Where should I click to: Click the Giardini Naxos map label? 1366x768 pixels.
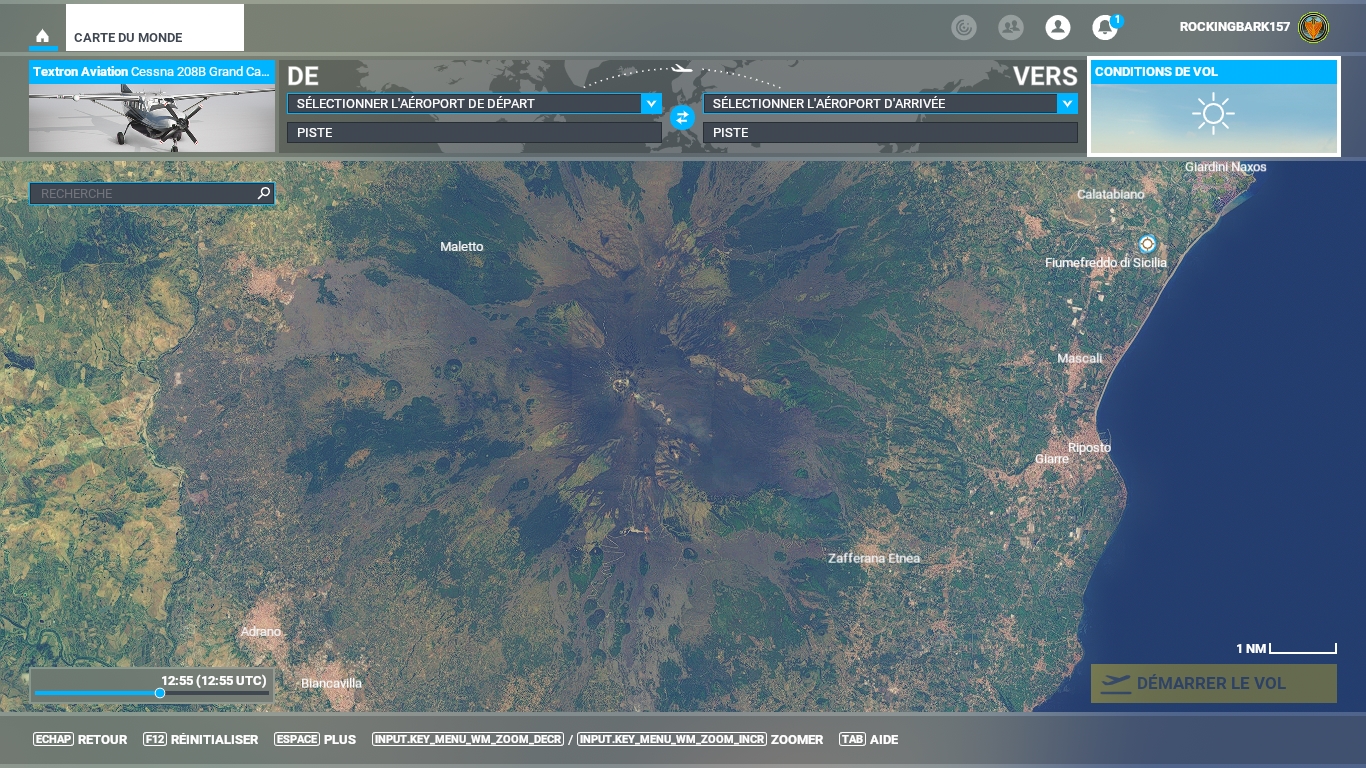(1225, 167)
